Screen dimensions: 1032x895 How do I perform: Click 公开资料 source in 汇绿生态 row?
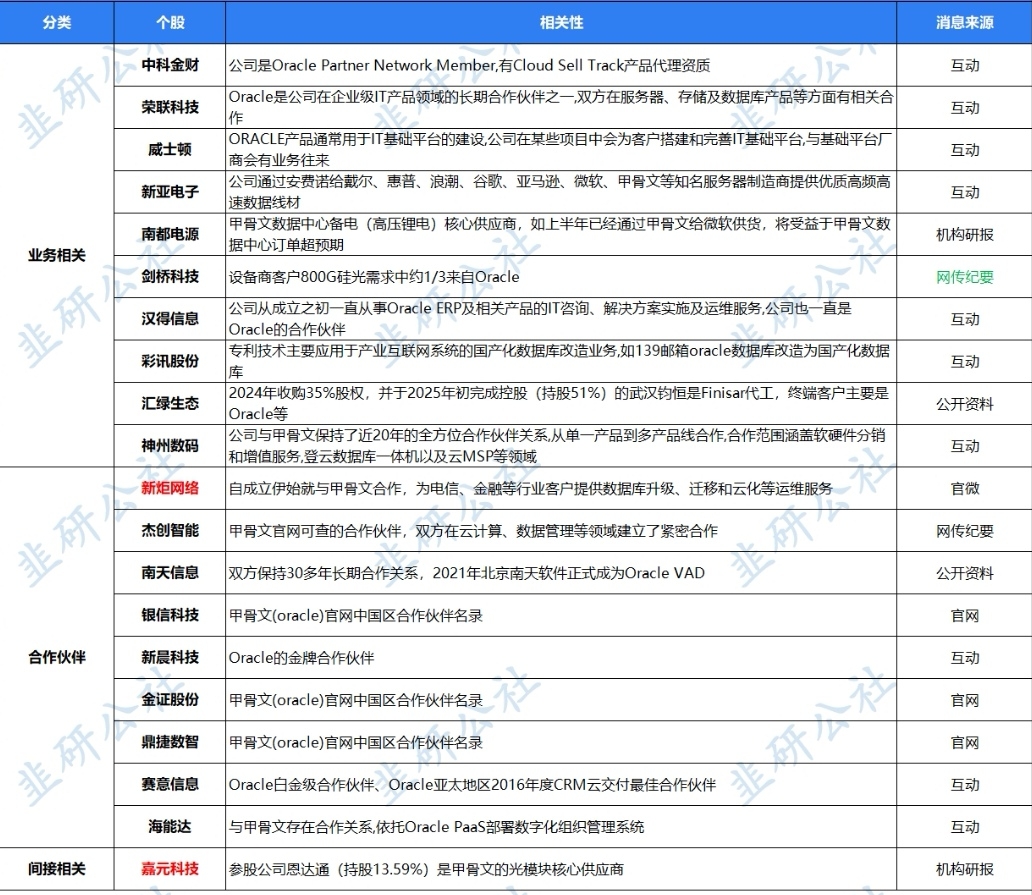[964, 403]
